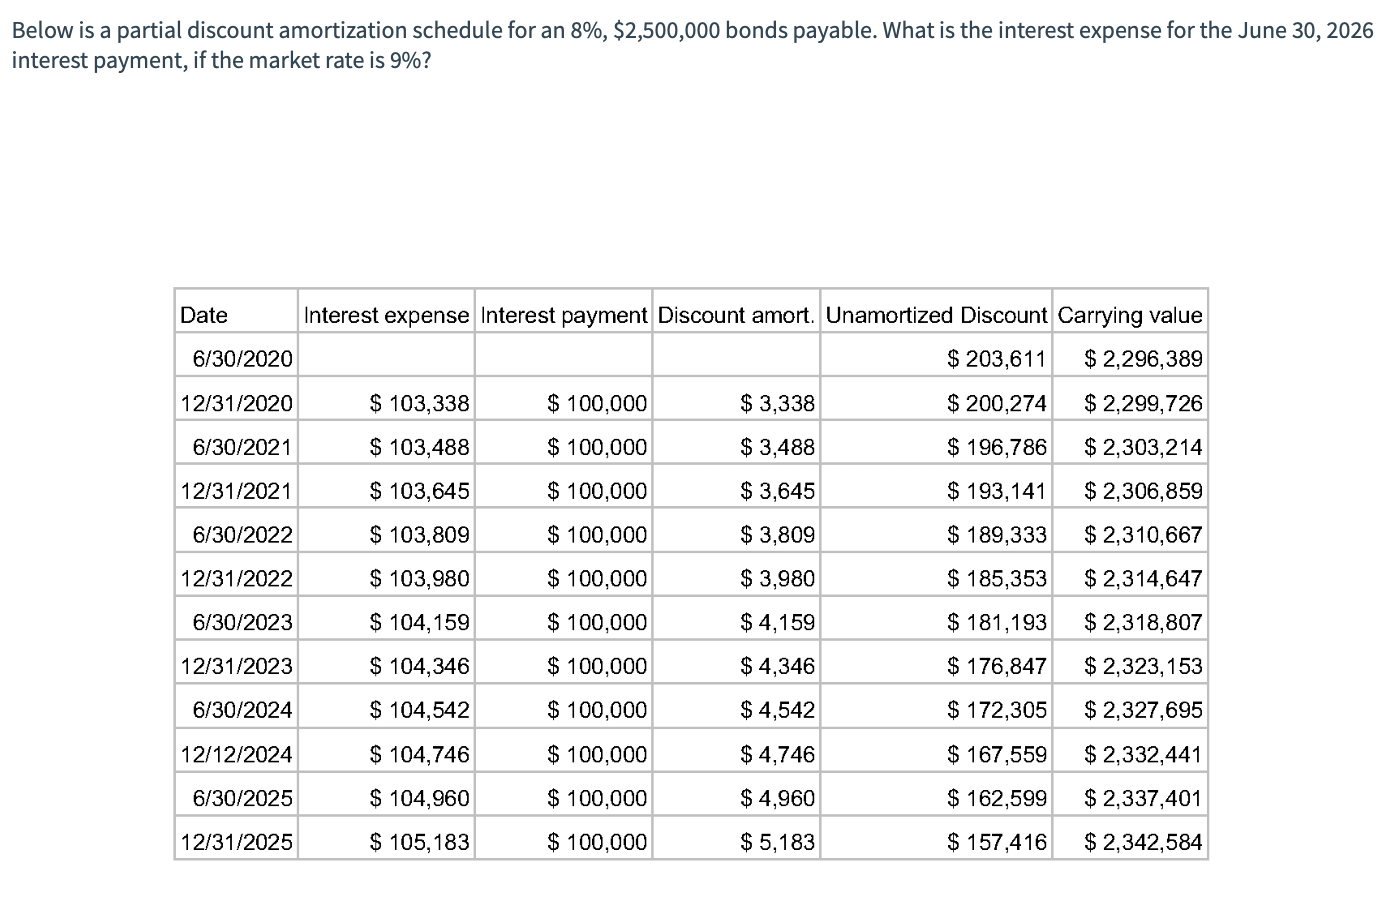Click the Carrying value column header
Viewport: 1390px width, 924px height.
click(1129, 315)
